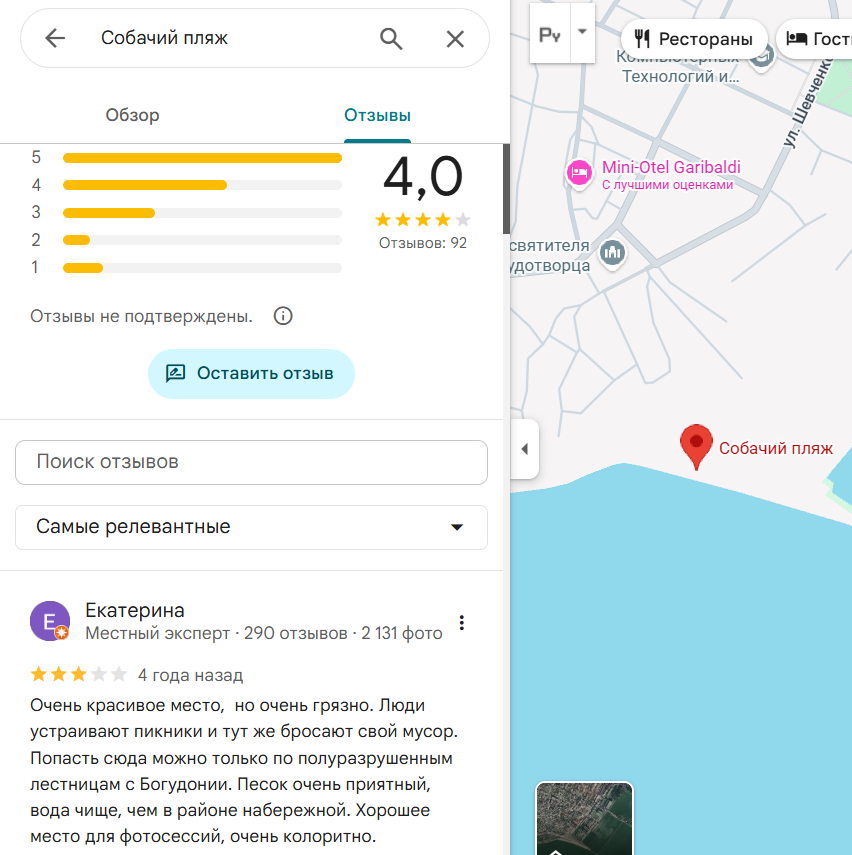Open Екатерина's profile avatar
The width and height of the screenshot is (852, 855).
[50, 621]
